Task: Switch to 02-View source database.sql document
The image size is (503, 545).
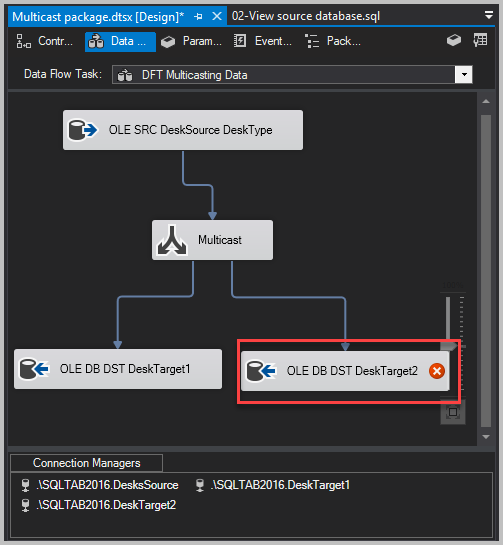Action: click(x=306, y=16)
